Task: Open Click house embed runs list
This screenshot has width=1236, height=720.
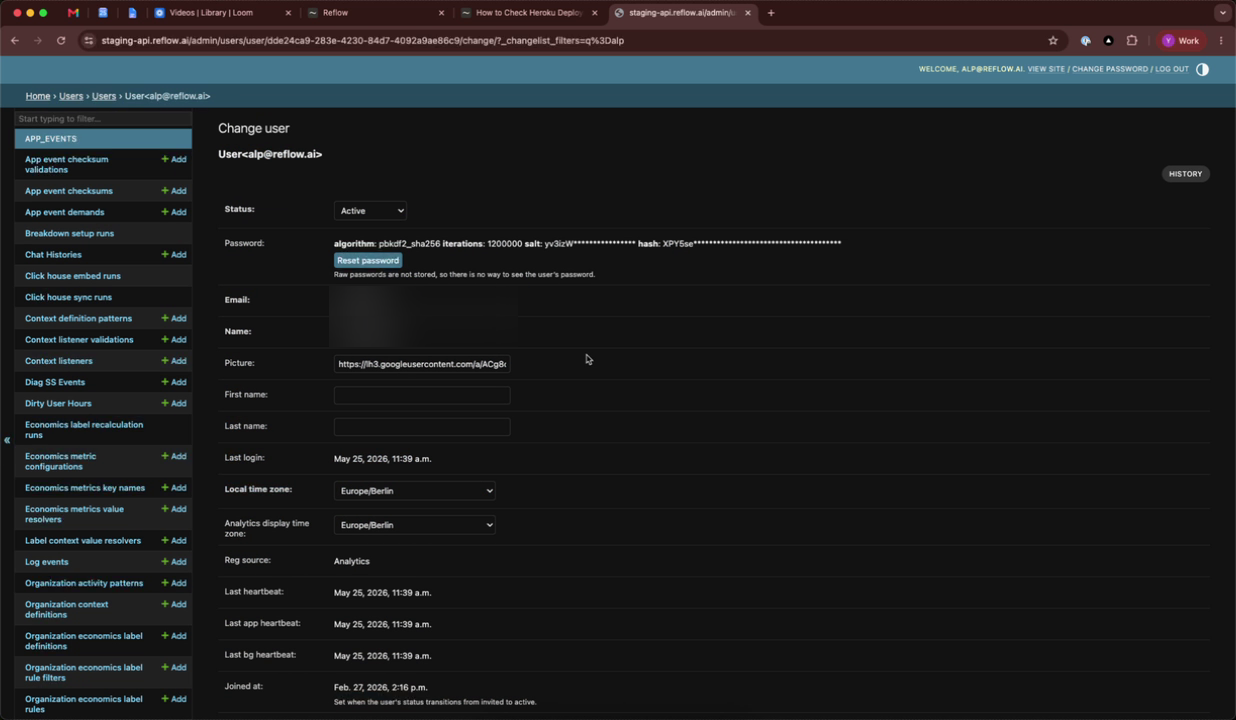Action: click(x=72, y=276)
